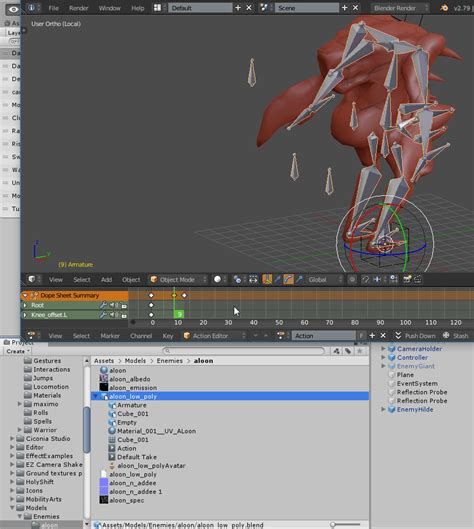Click the Stash button
This screenshot has width=474, height=529.
tap(455, 336)
